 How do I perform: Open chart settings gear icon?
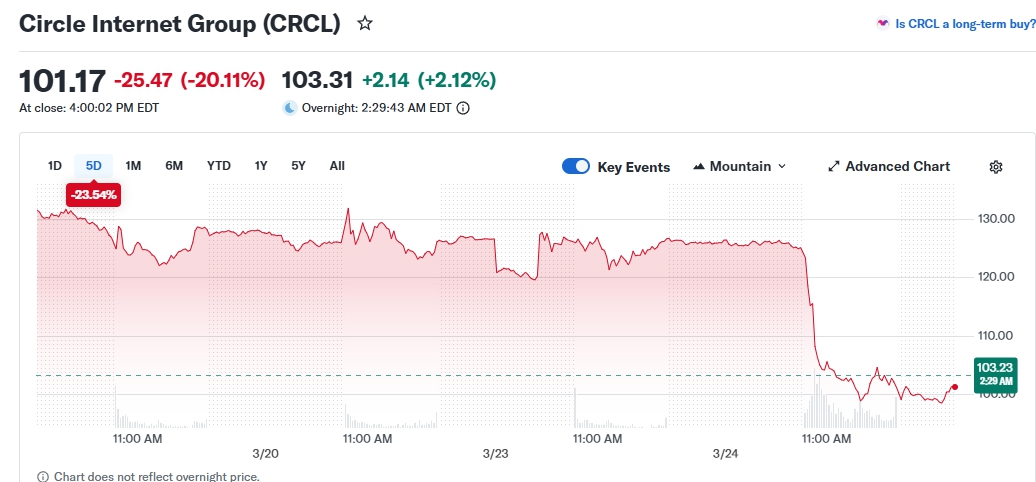click(x=995, y=167)
